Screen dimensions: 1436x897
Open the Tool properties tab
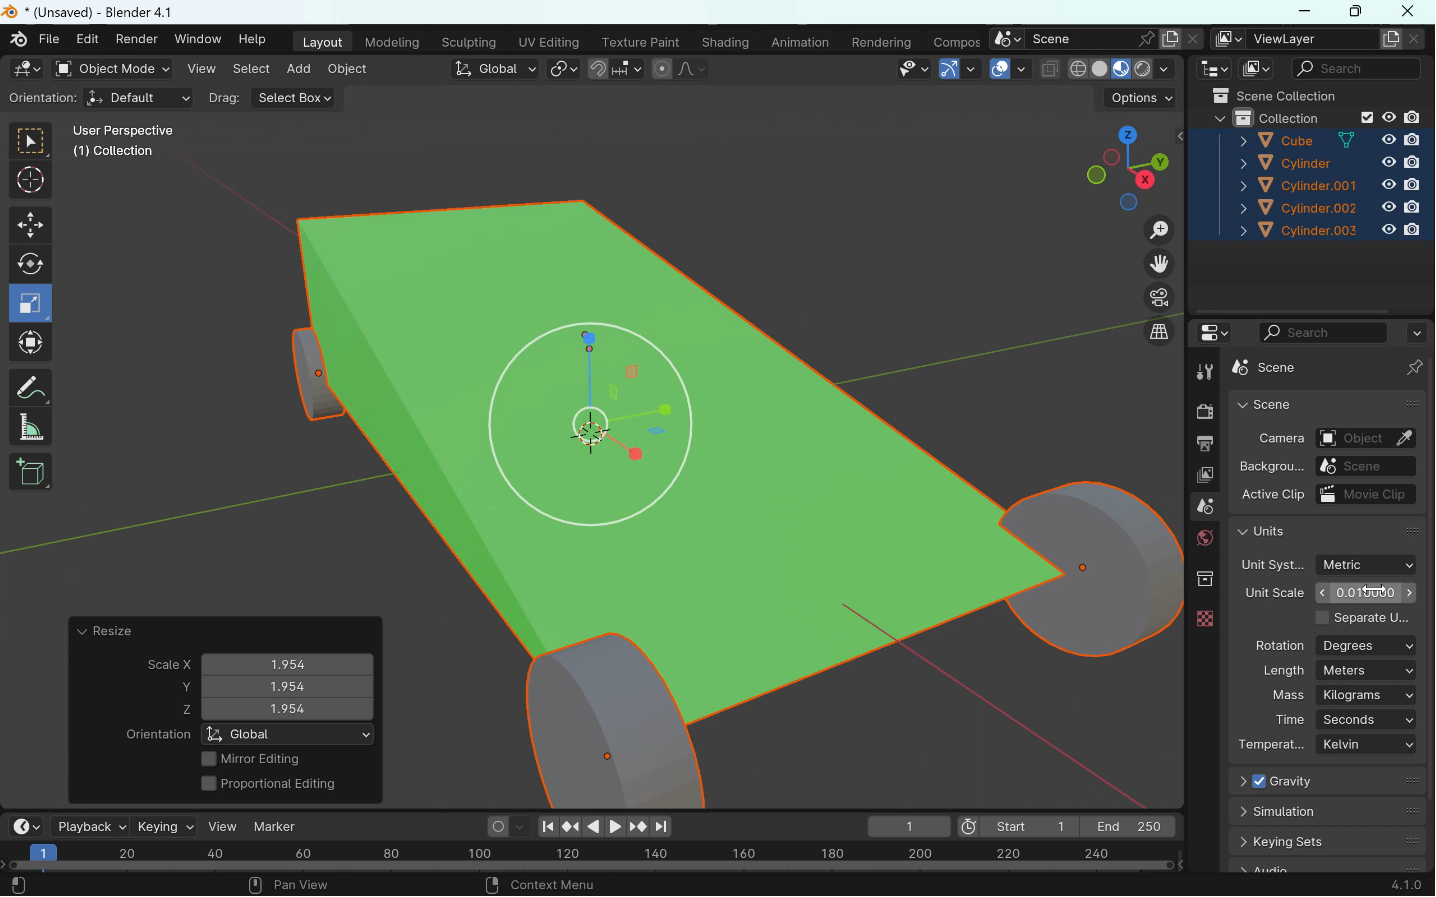tap(1205, 373)
